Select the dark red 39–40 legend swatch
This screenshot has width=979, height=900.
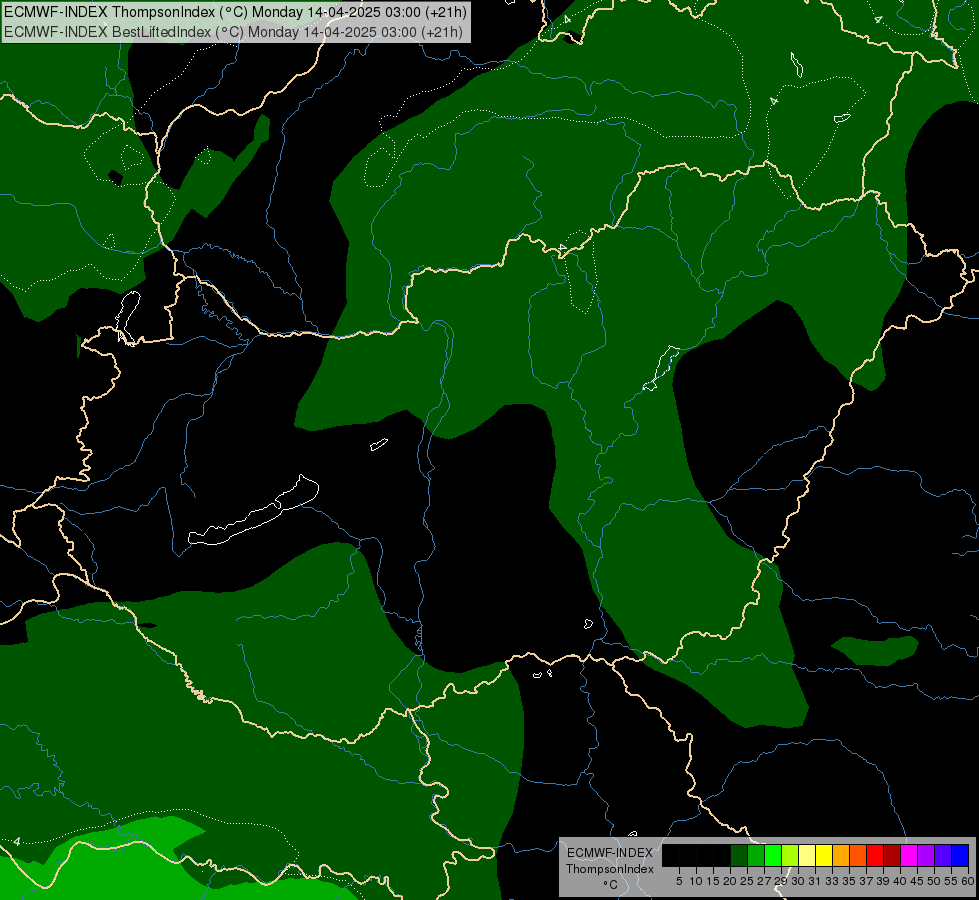click(892, 855)
